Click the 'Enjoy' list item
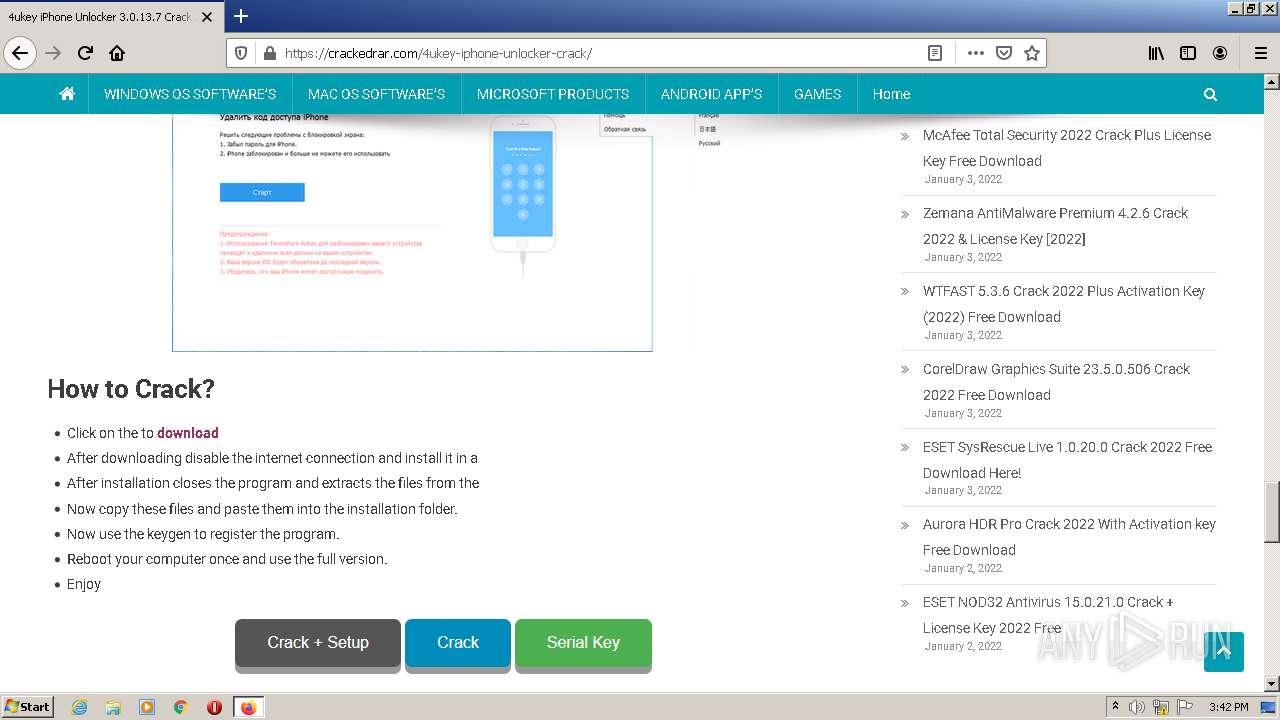 pyautogui.click(x=84, y=584)
